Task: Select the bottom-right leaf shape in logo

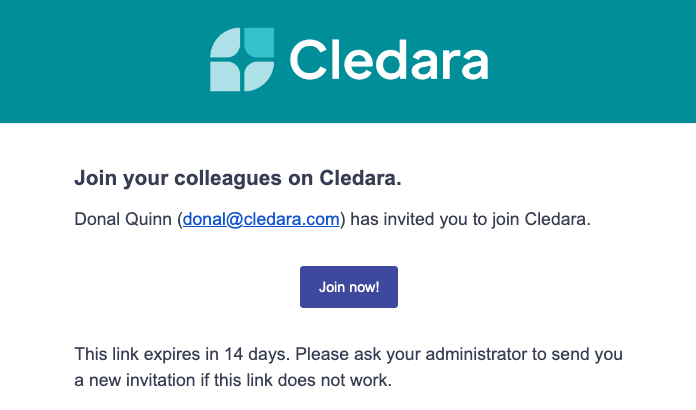Action: click(259, 76)
